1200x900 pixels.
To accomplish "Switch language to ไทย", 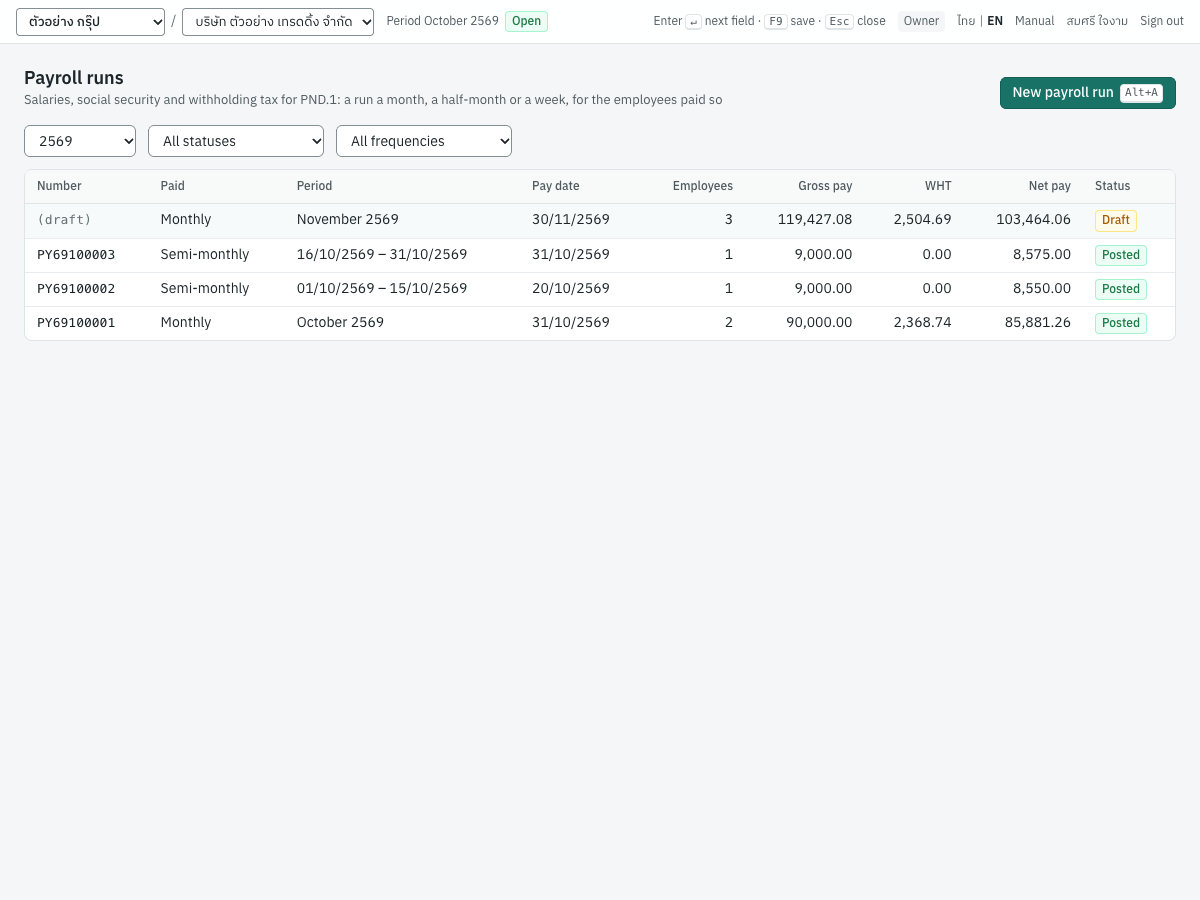I will (x=966, y=21).
